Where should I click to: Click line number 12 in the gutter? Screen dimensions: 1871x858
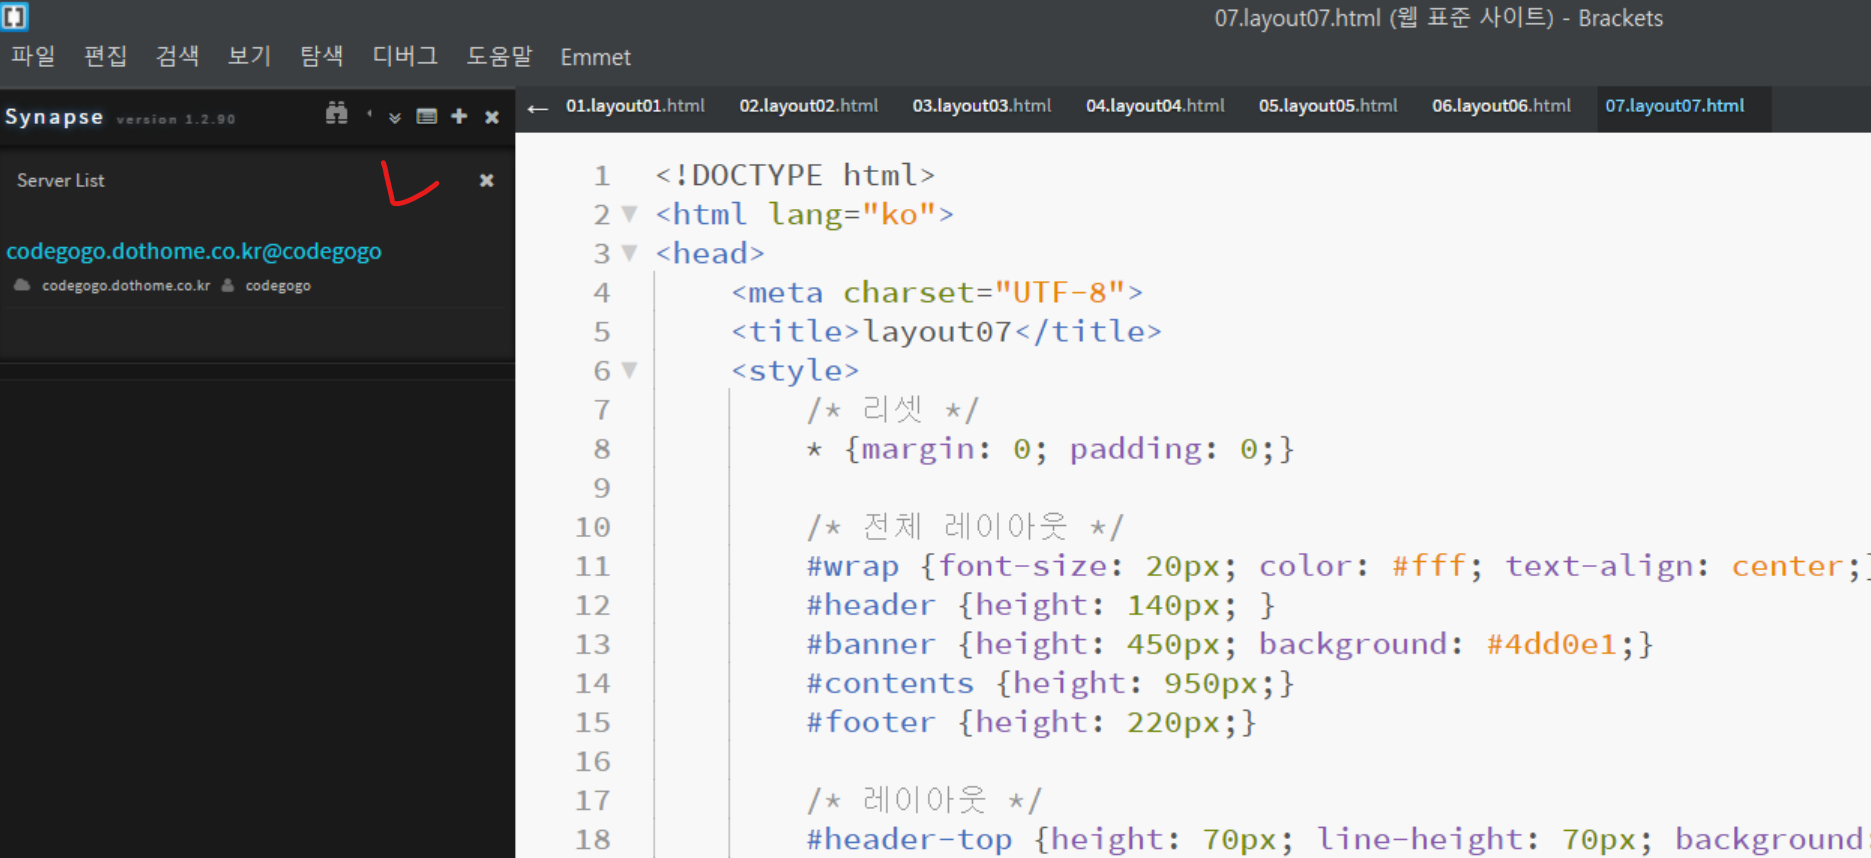592,605
